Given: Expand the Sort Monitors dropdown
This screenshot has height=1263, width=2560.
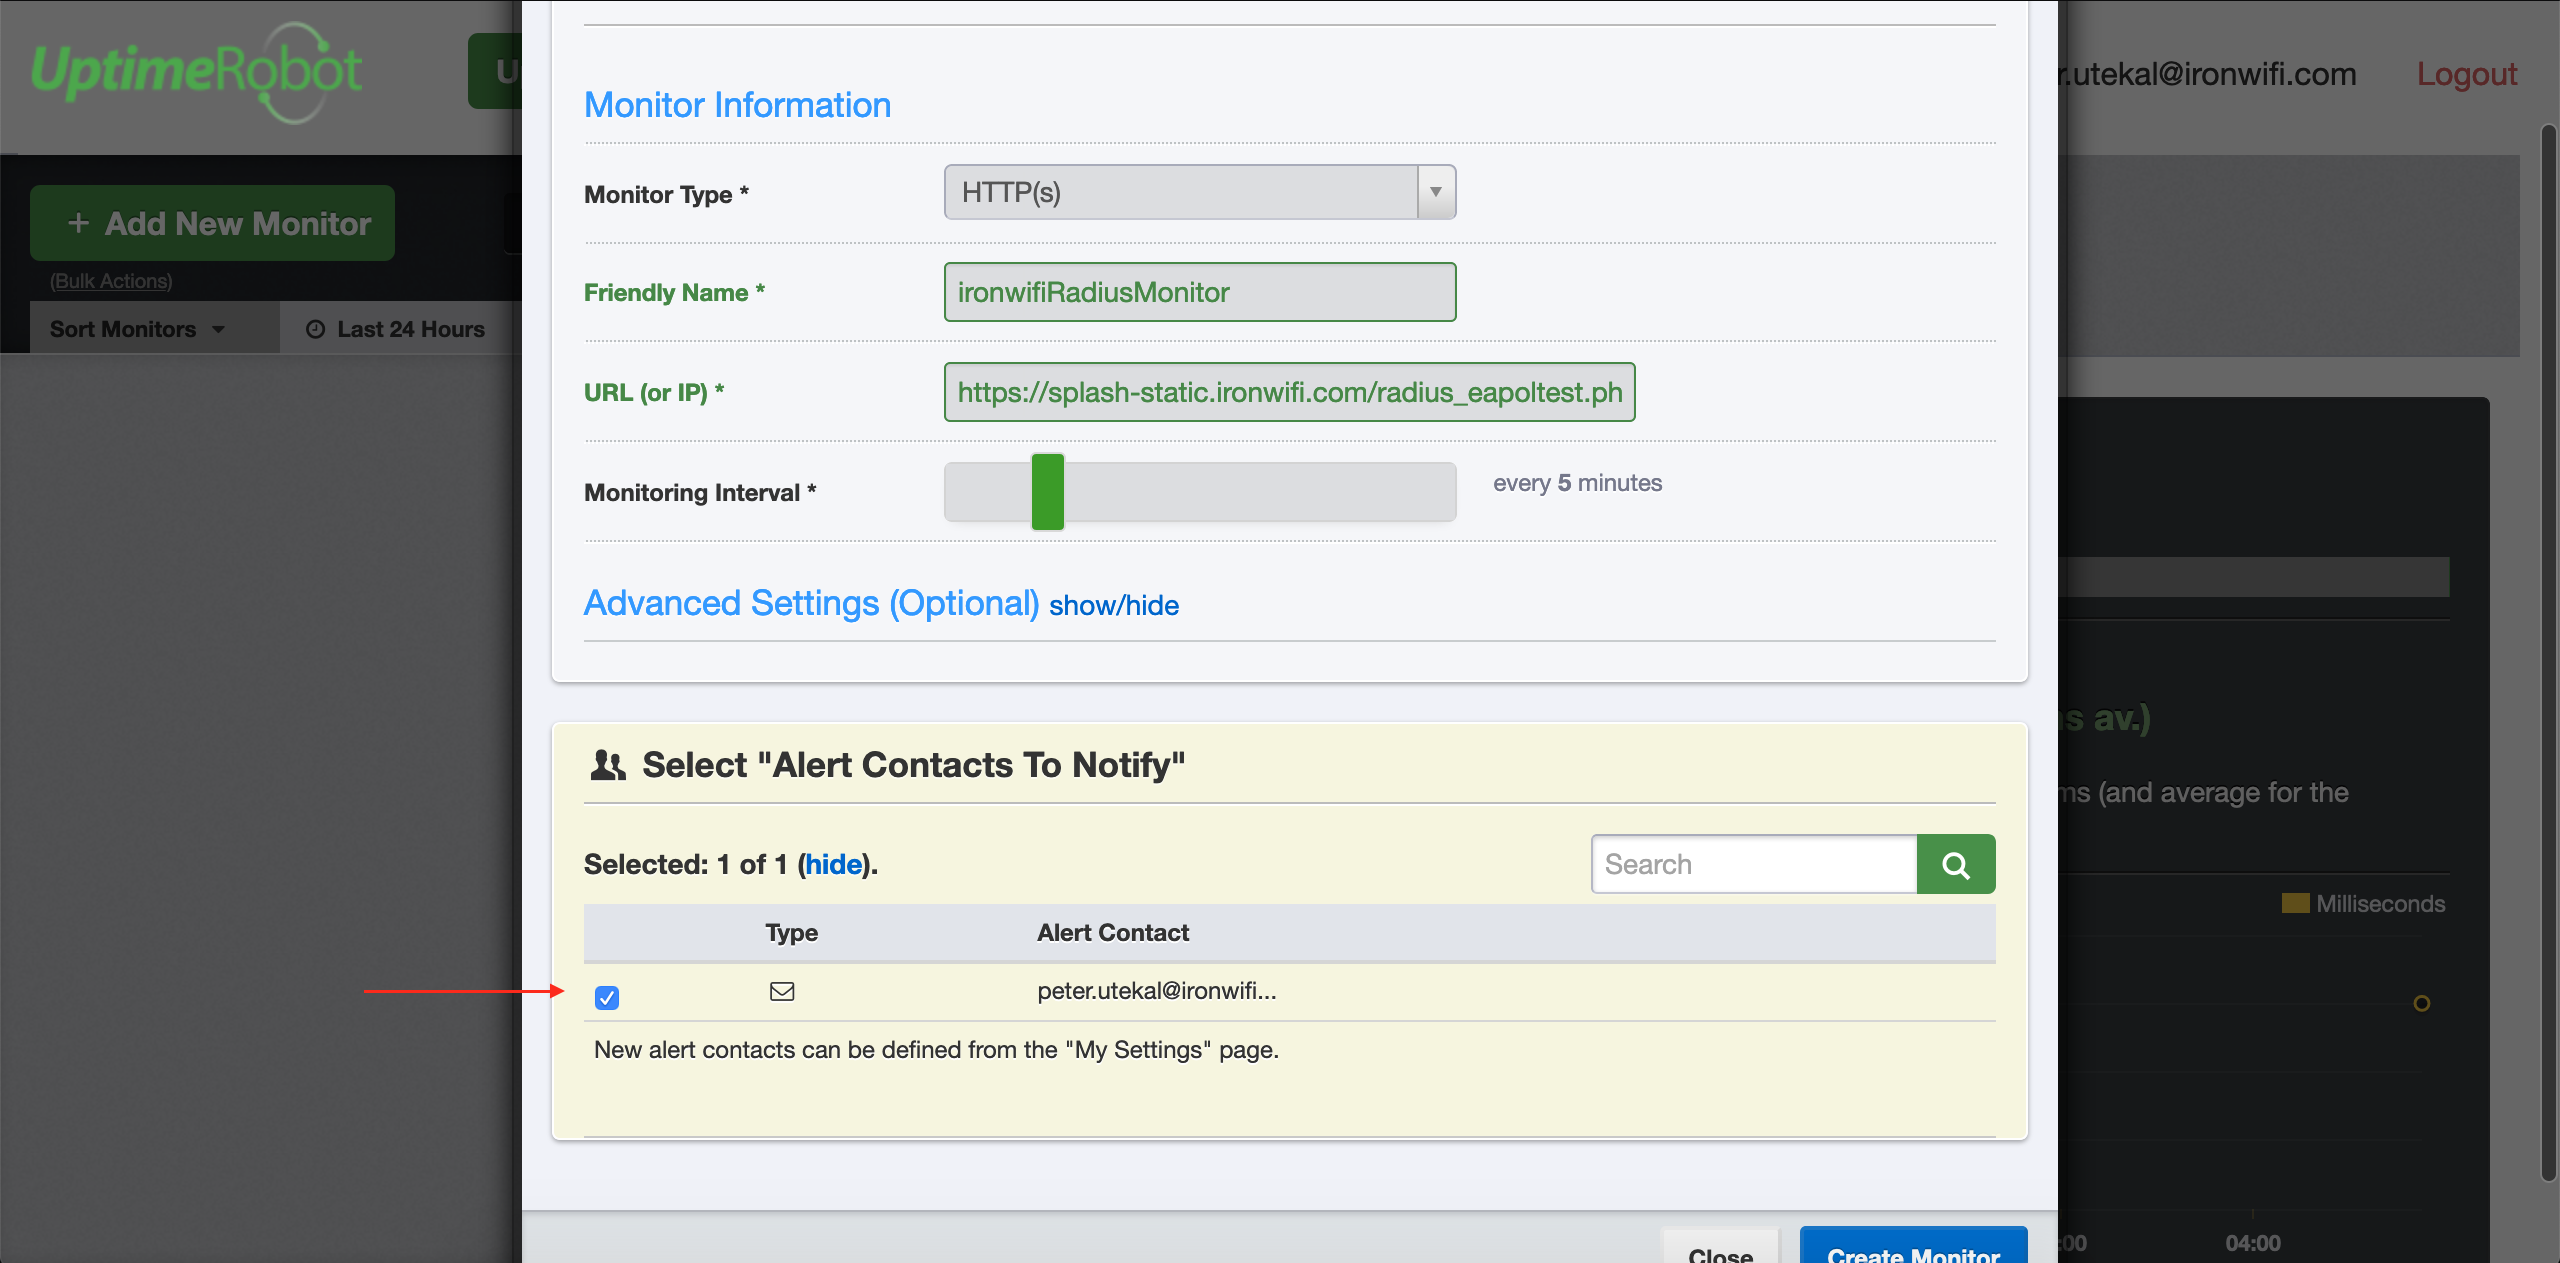Looking at the screenshot, I should (x=220, y=328).
